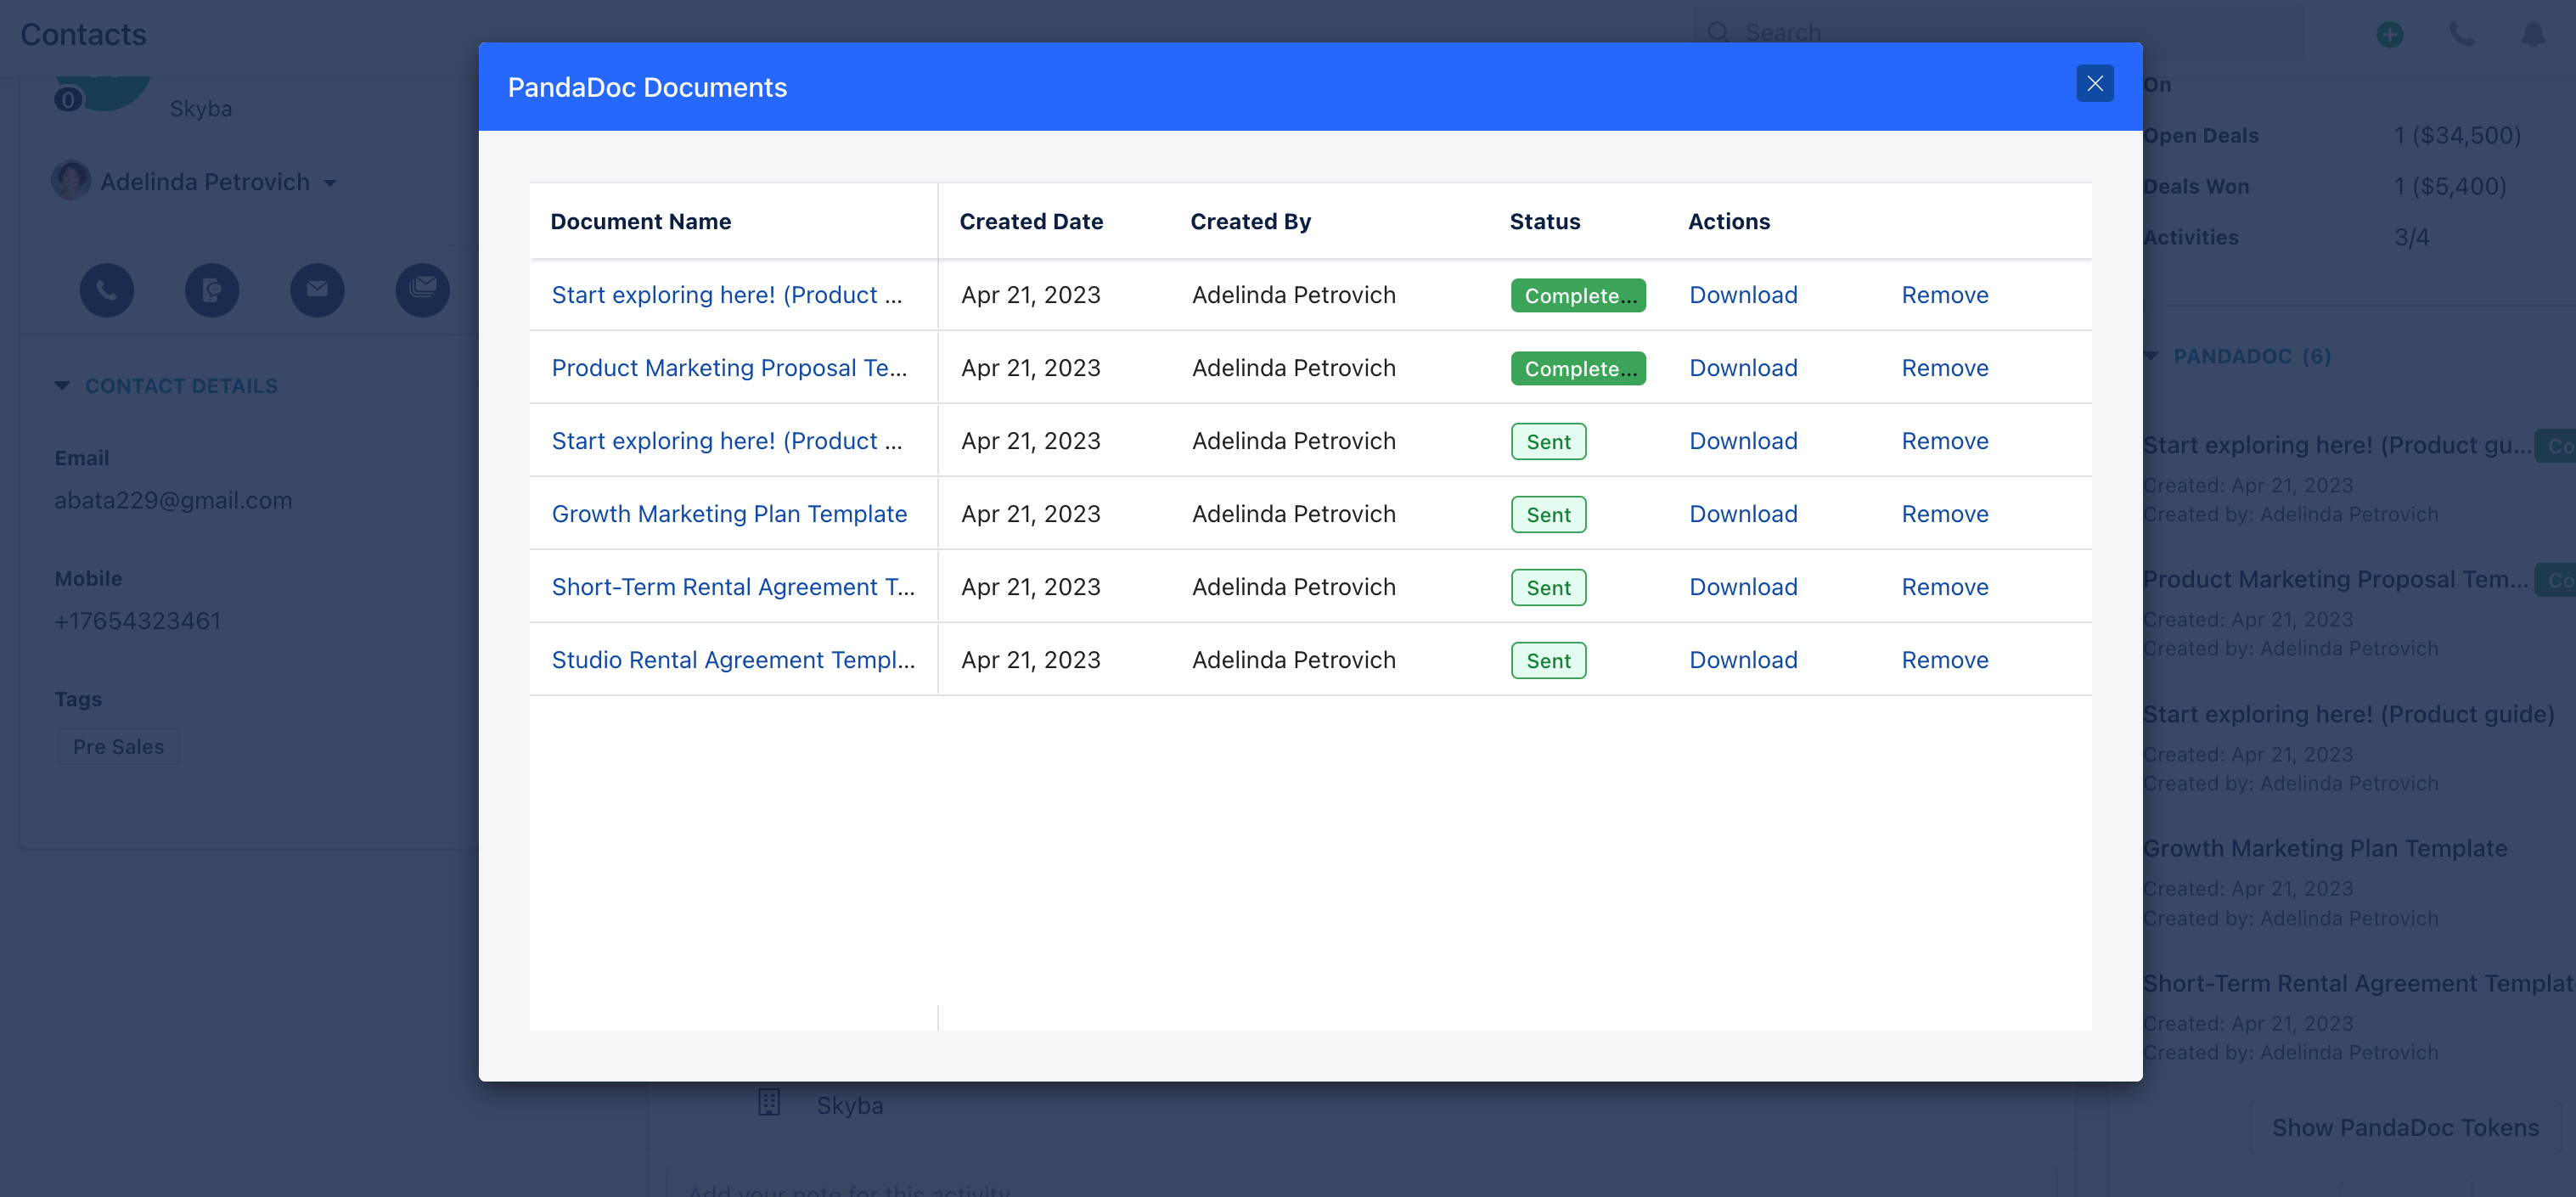Remove Studio Rental Agreement document

[x=1945, y=660]
